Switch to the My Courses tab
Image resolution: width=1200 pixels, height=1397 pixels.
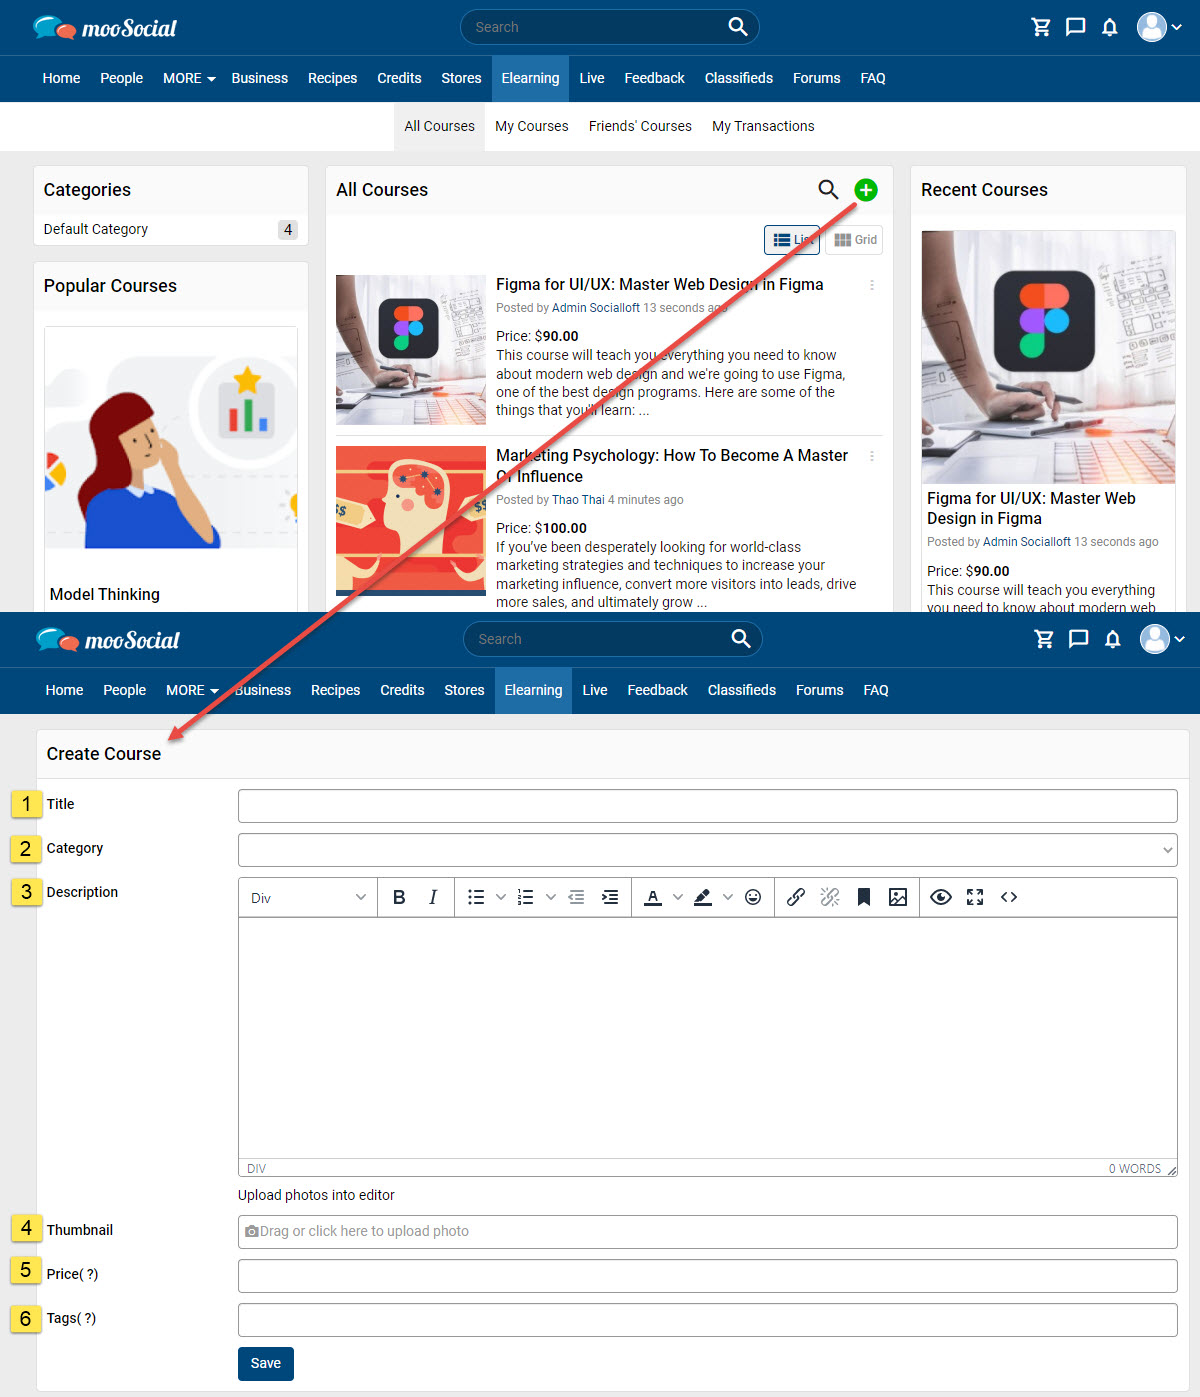click(532, 126)
